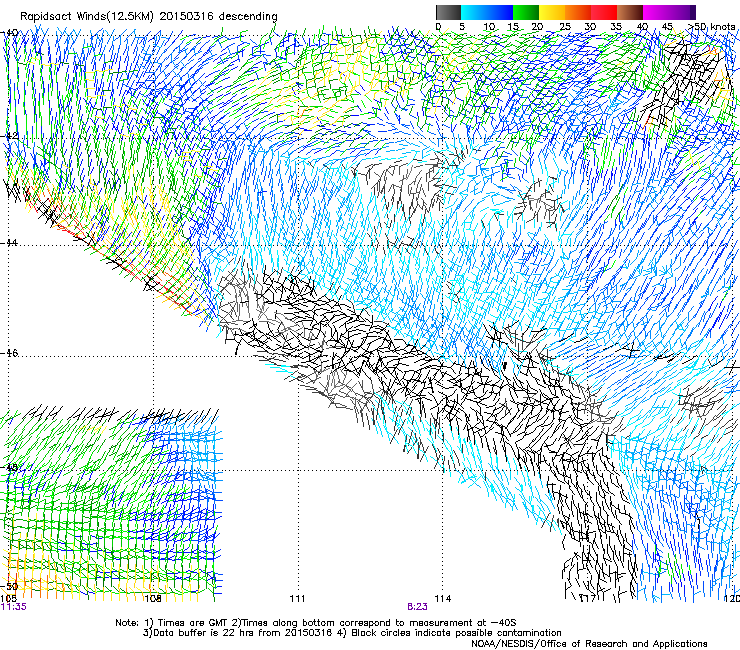Image resolution: width=740 pixels, height=650 pixels.
Task: Click the '25' label under the color bar
Action: tap(565, 27)
